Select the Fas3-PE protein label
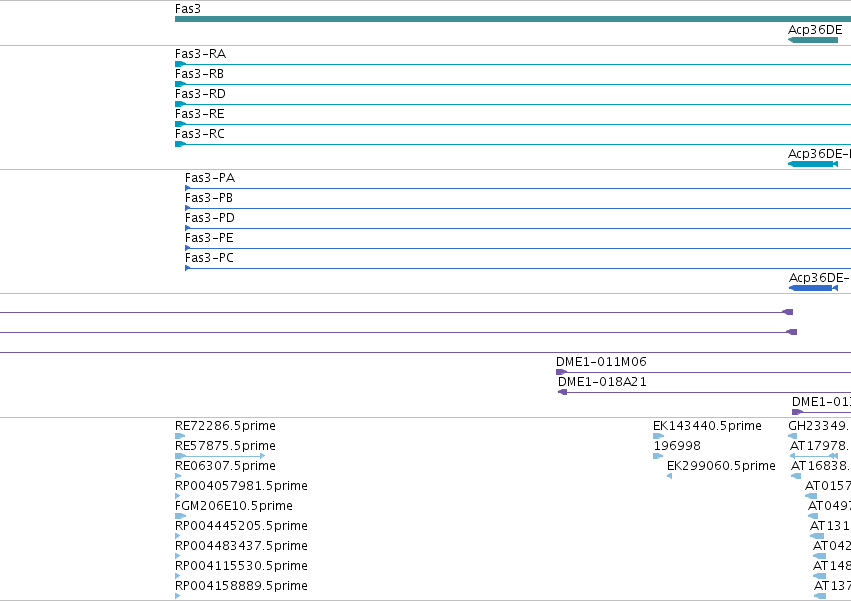Viewport: 851px width, 601px height. tap(209, 238)
